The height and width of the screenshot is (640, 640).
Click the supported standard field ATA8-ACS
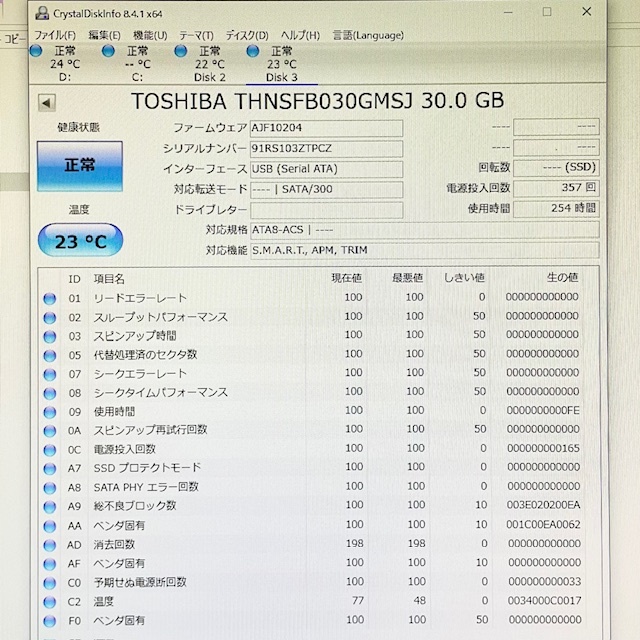coord(424,230)
